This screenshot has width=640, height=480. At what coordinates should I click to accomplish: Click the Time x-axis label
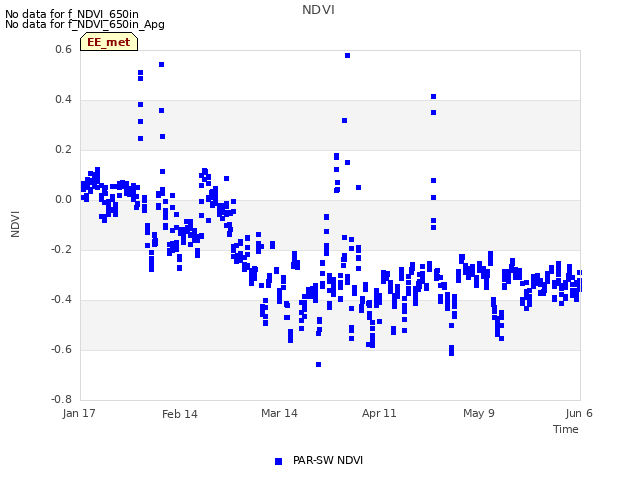[x=566, y=429]
